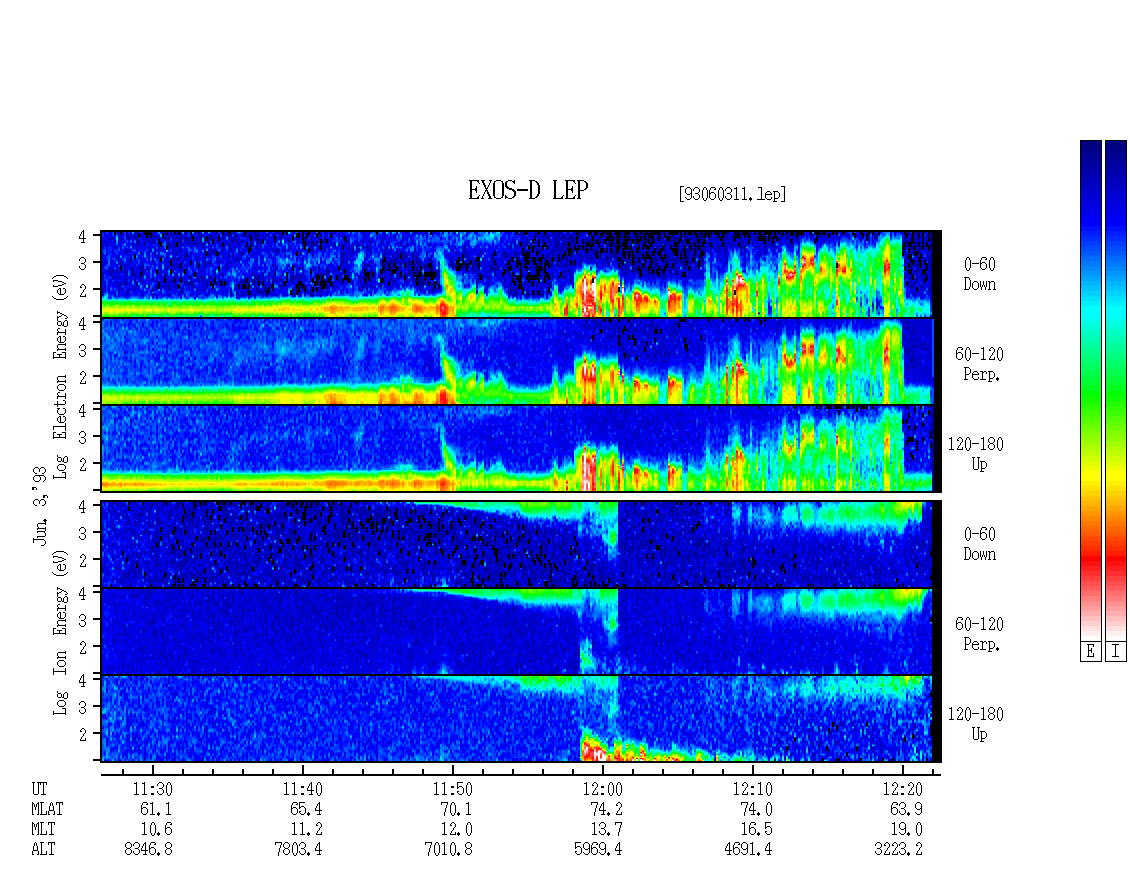Select the 12:00 UT tick label
1130x875 pixels.
coord(602,789)
